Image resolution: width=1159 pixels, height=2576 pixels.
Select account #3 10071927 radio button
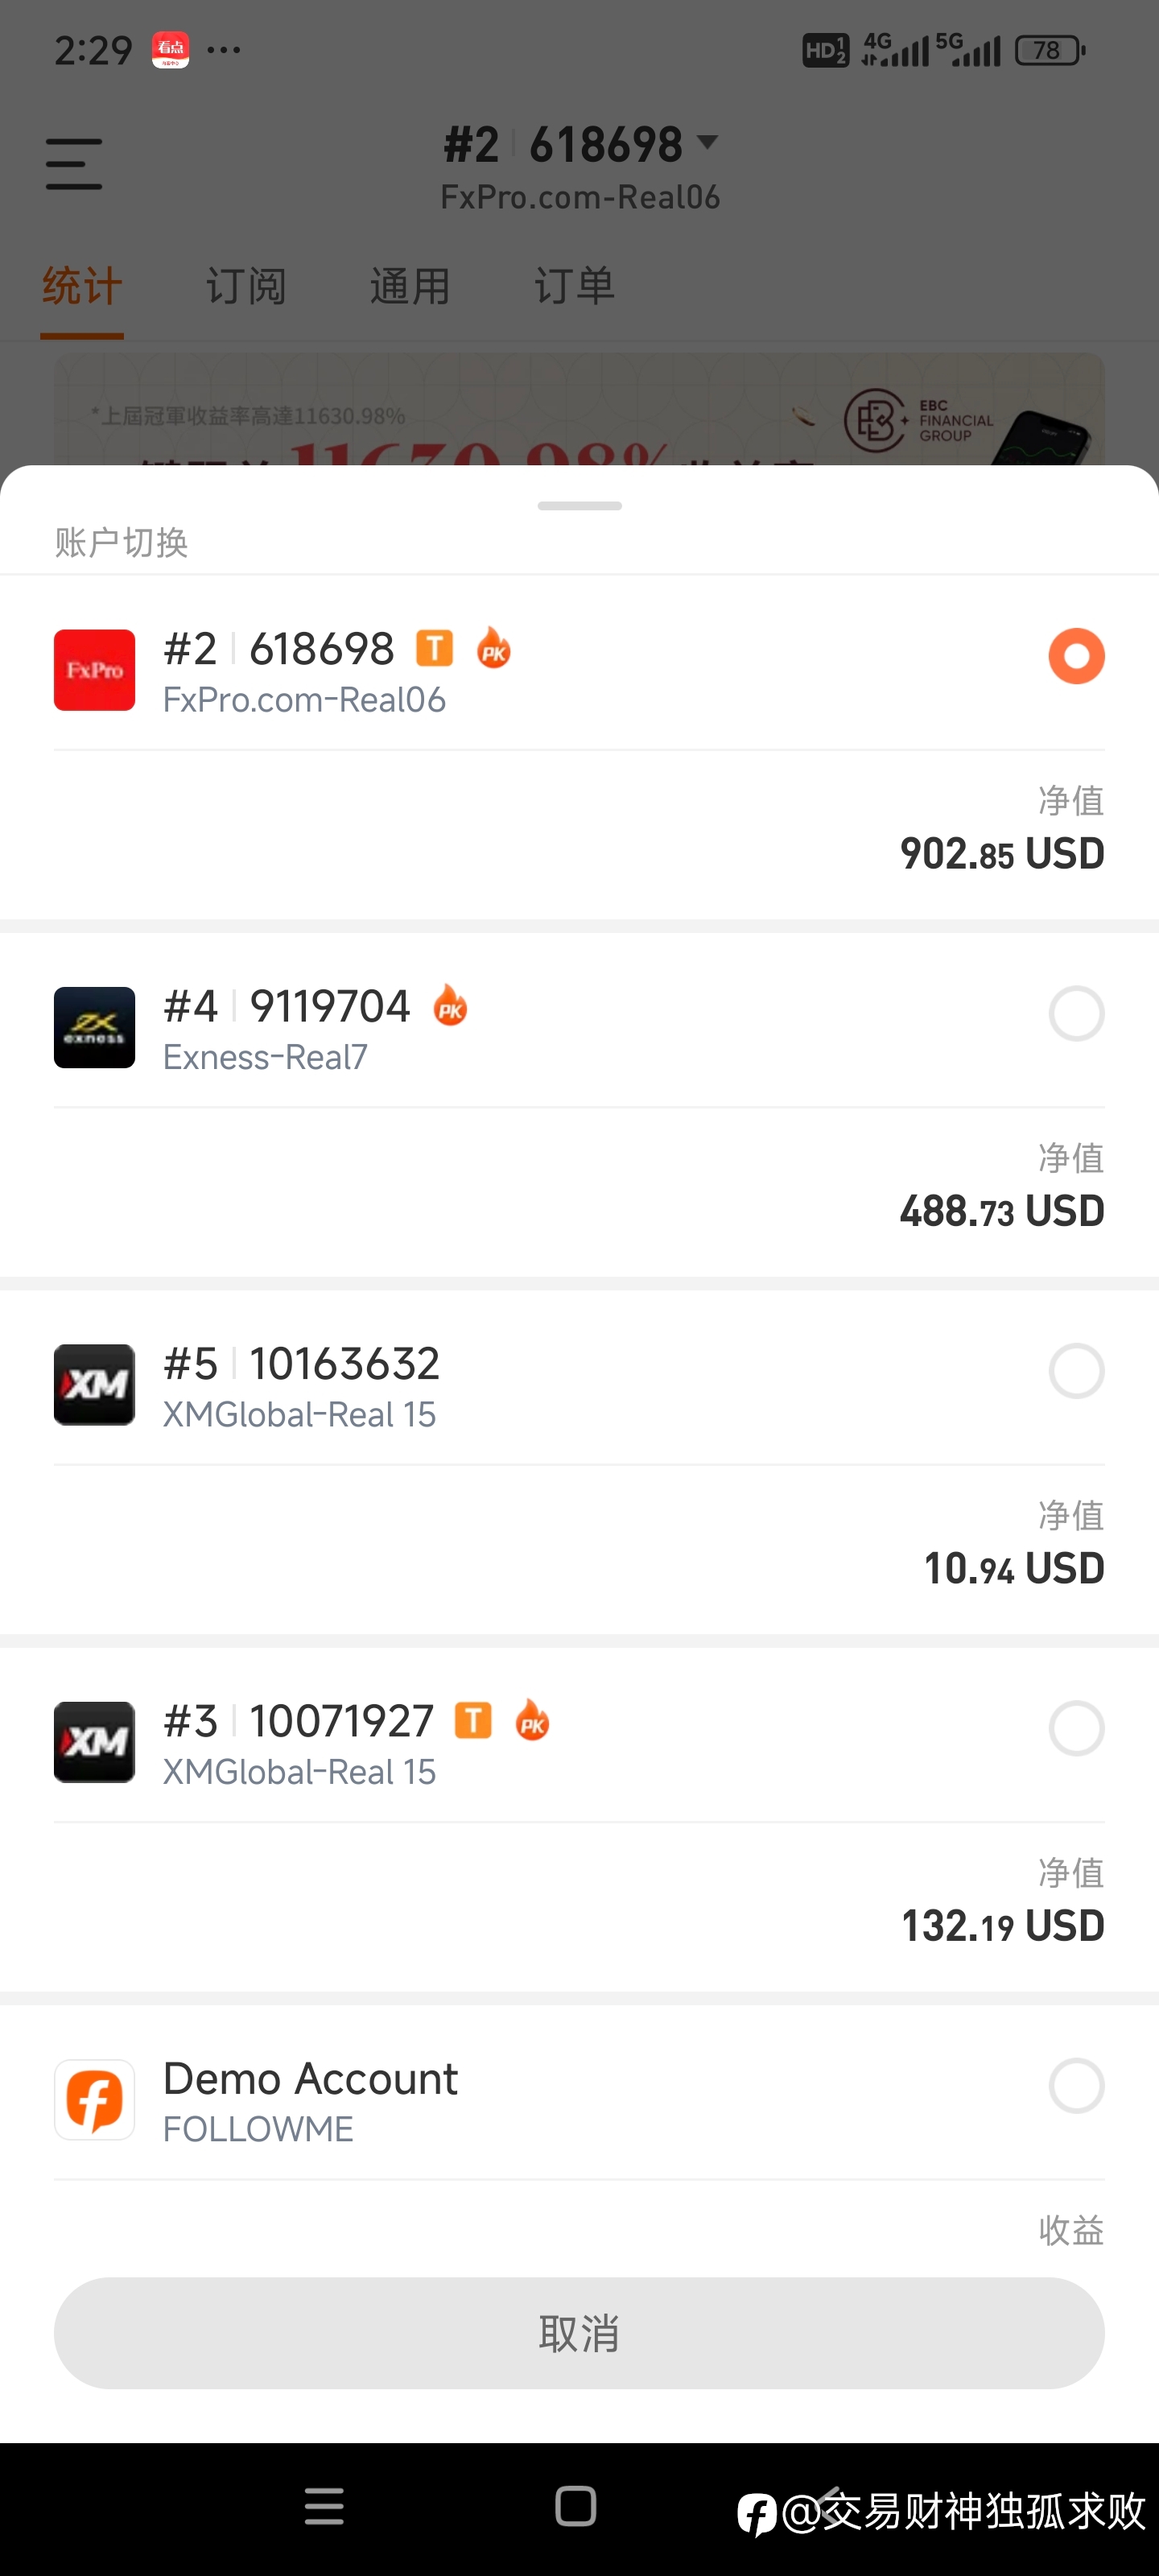(1076, 1728)
